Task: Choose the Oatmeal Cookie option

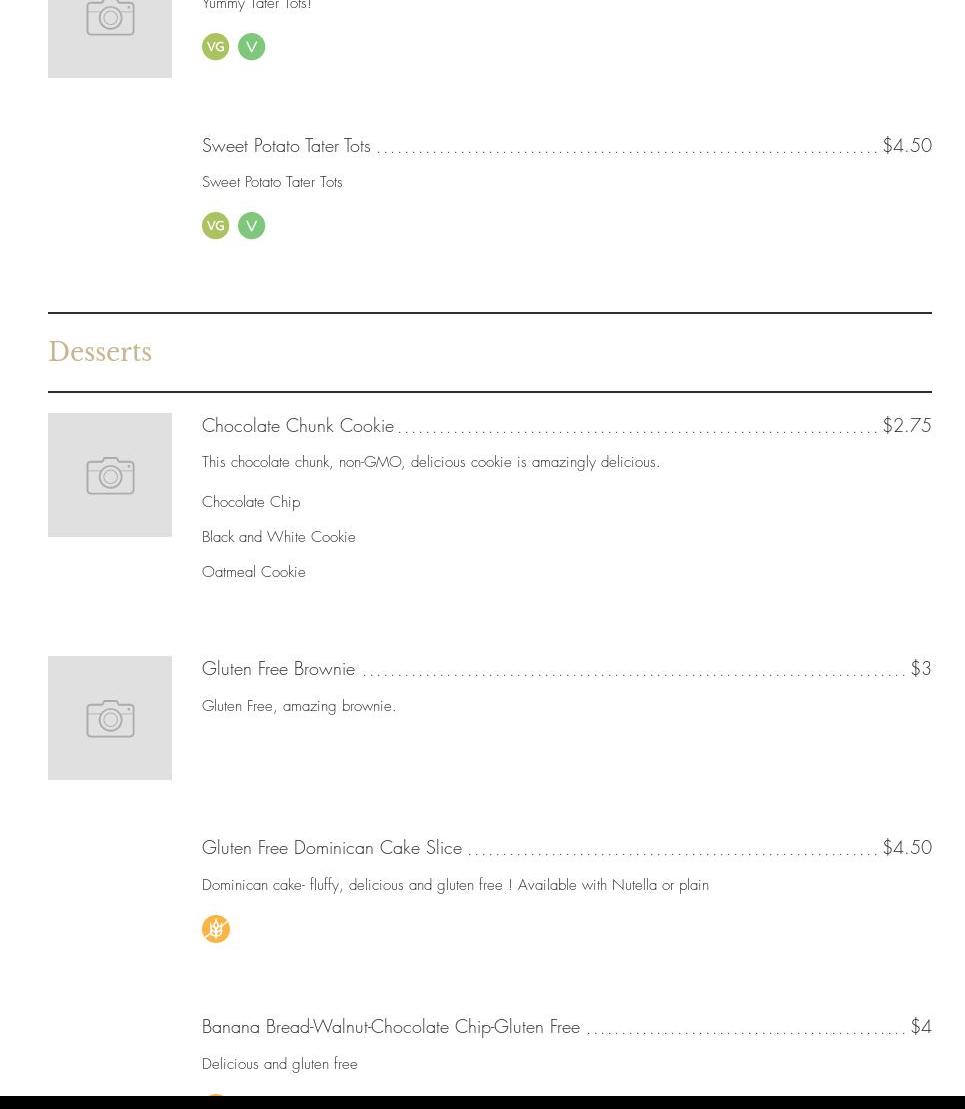Action: pos(254,572)
